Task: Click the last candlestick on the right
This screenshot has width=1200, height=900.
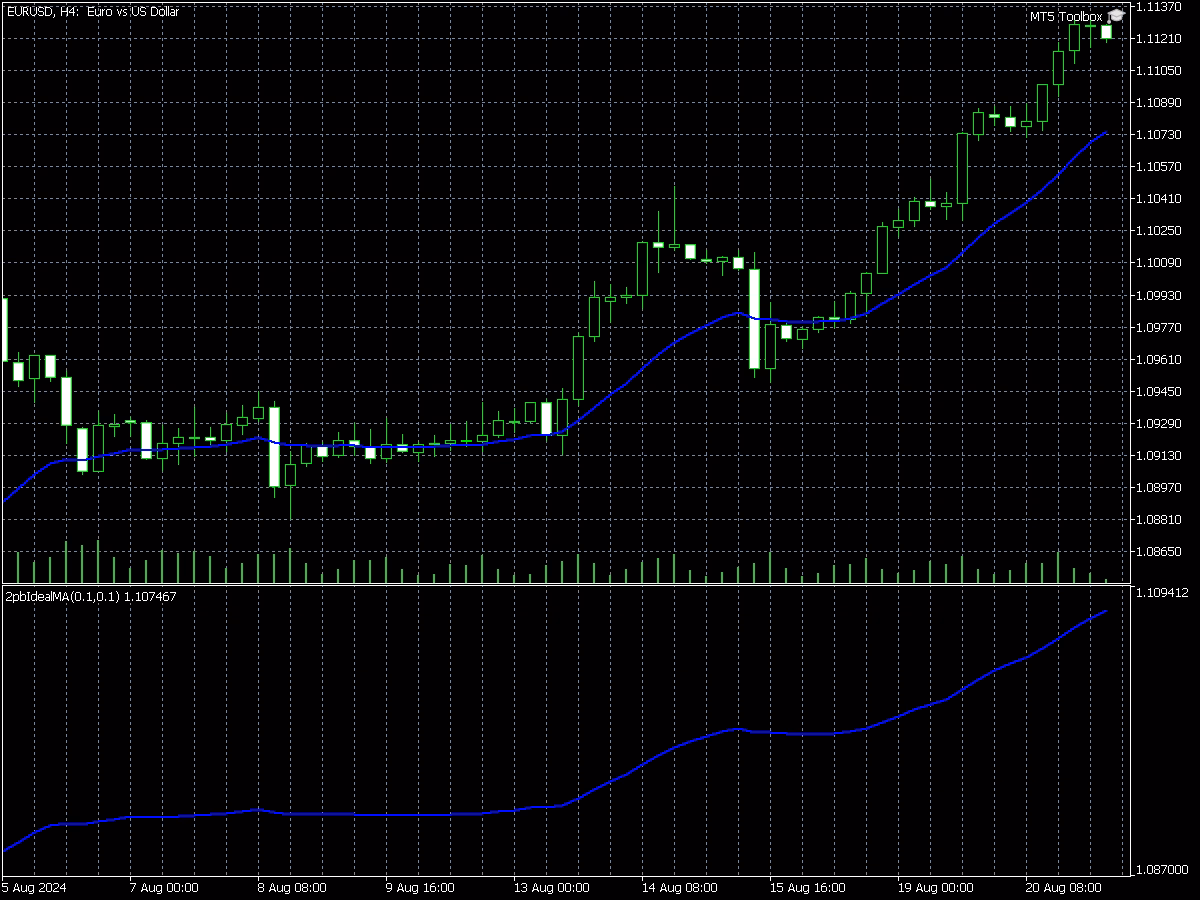Action: 1106,32
